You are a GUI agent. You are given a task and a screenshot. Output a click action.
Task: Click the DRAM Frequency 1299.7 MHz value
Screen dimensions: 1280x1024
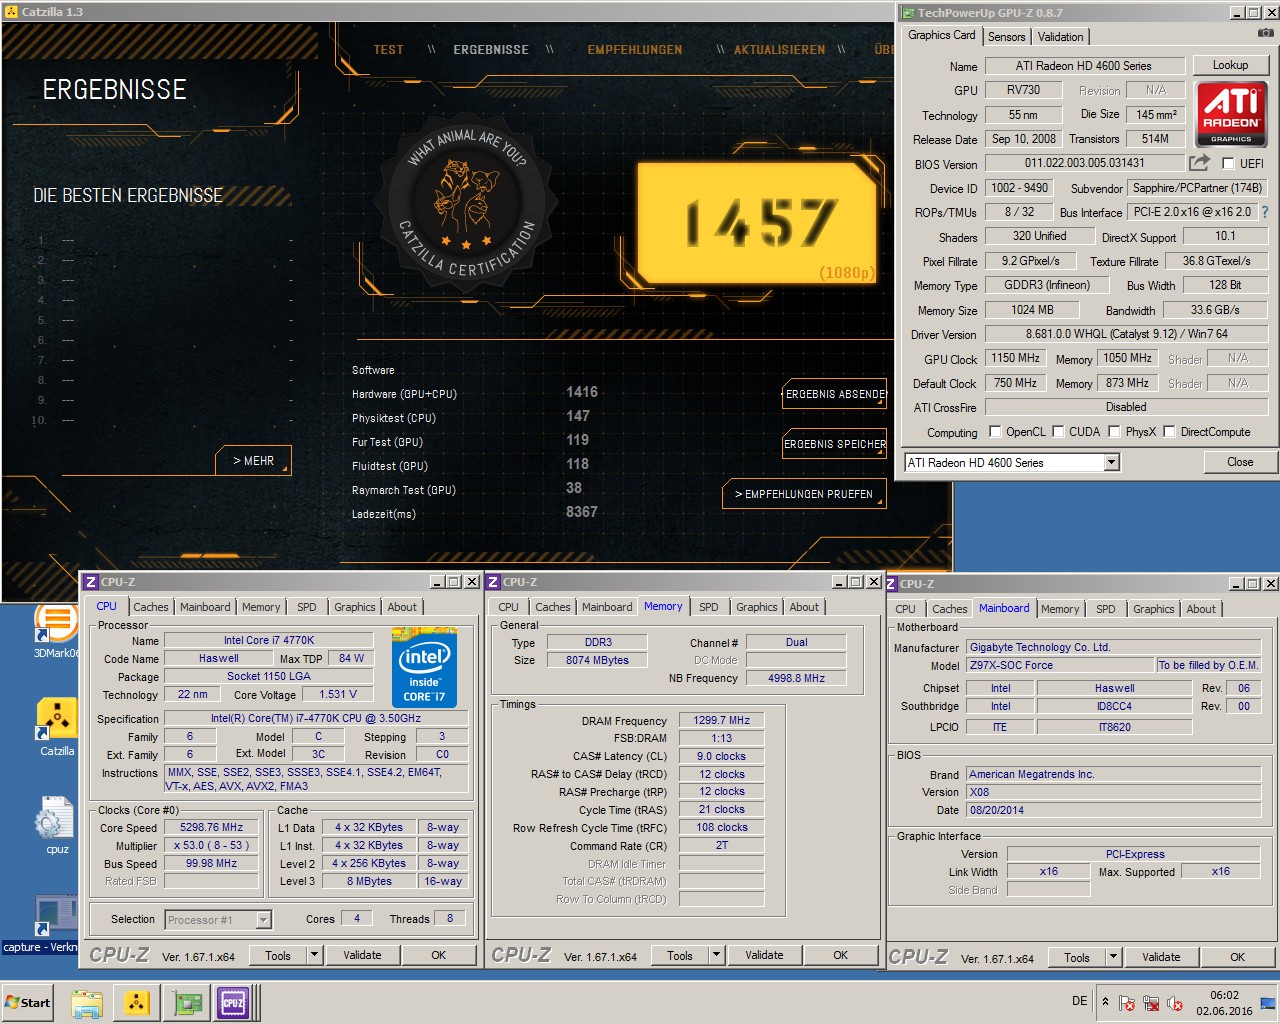point(722,720)
